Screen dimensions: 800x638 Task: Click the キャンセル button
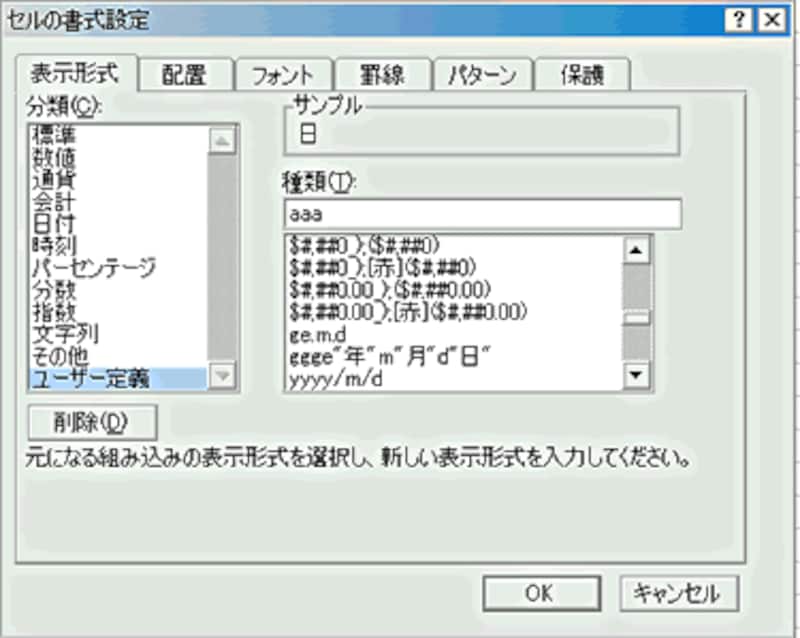[x=679, y=593]
